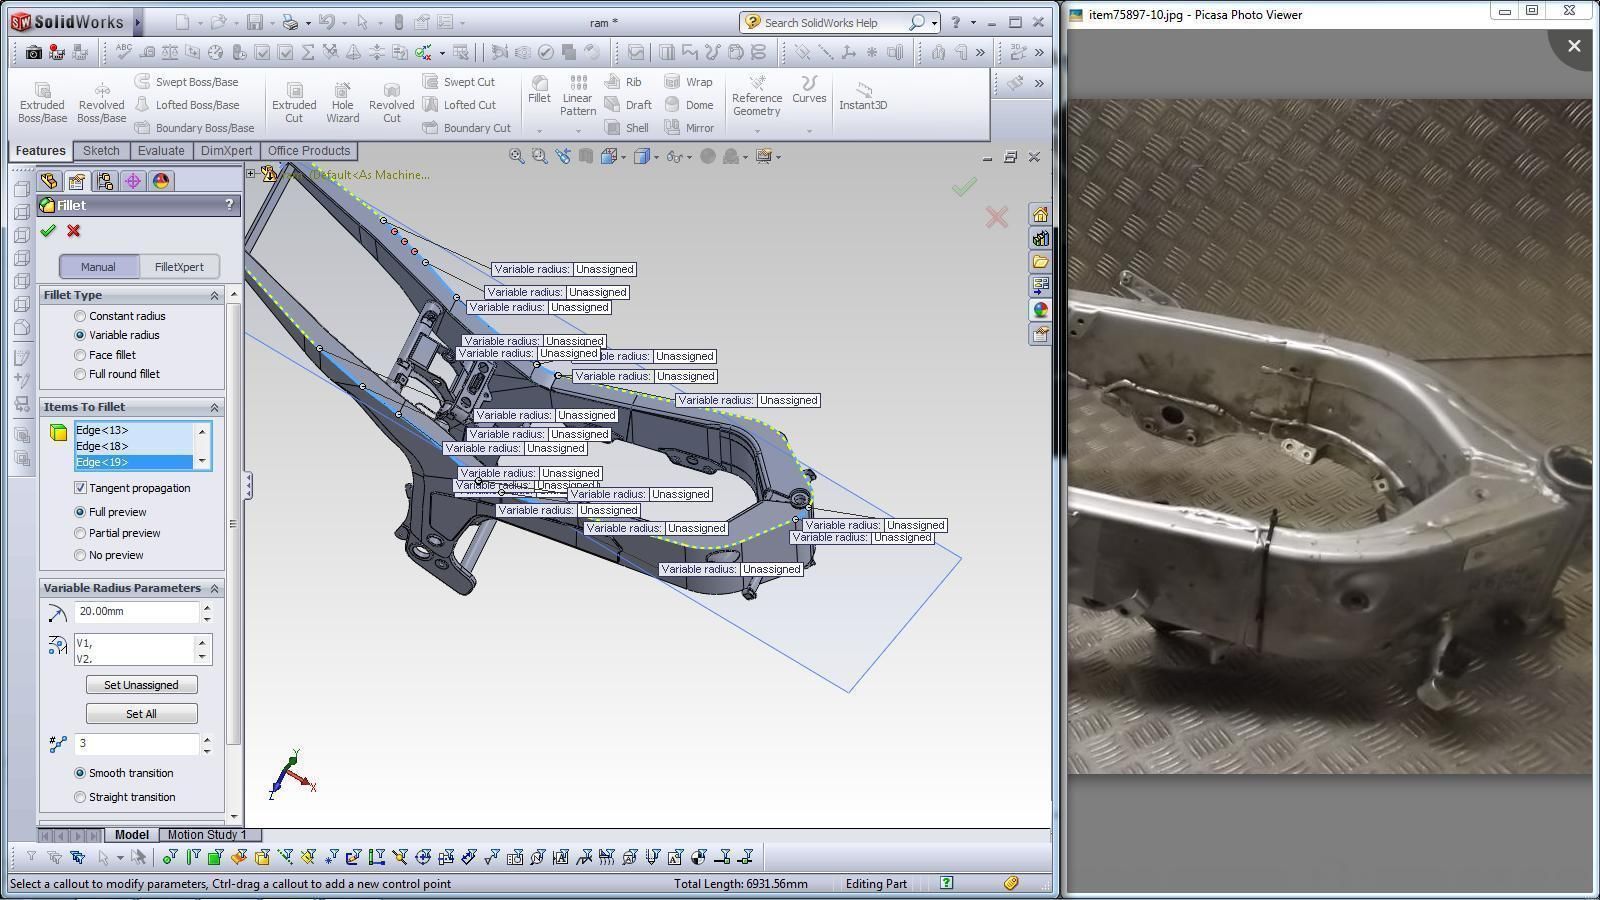1600x900 pixels.
Task: Collapse the Fillet Type section
Action: point(214,295)
